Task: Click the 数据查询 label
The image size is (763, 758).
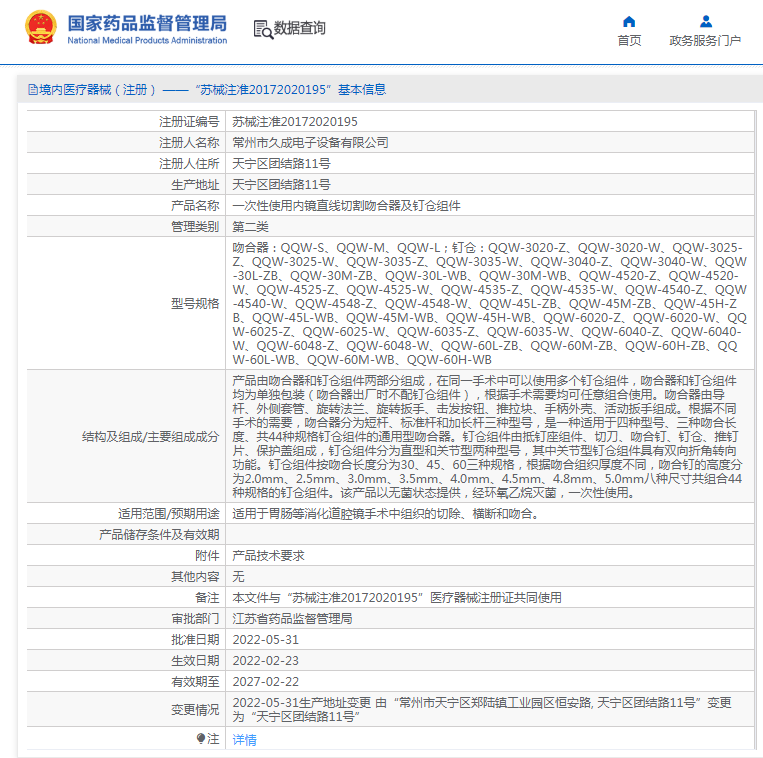Action: 300,28
